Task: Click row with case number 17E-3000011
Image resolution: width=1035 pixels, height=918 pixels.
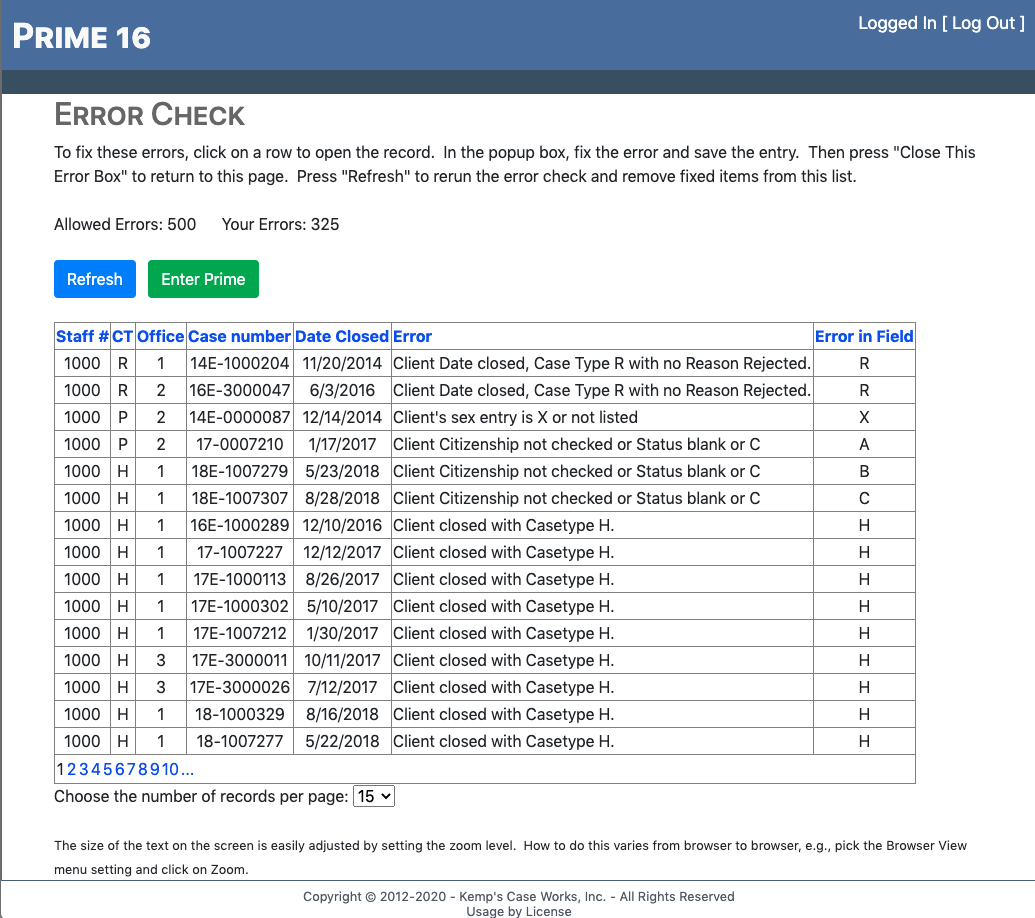Action: tap(239, 660)
